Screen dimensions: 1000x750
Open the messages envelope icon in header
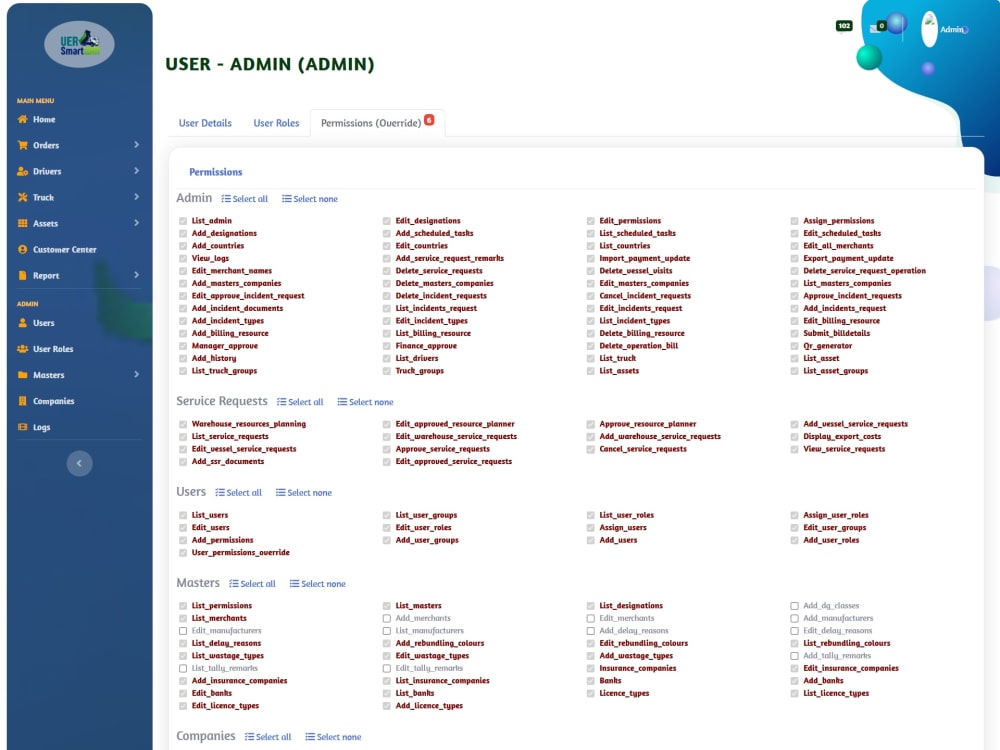pyautogui.click(x=875, y=28)
